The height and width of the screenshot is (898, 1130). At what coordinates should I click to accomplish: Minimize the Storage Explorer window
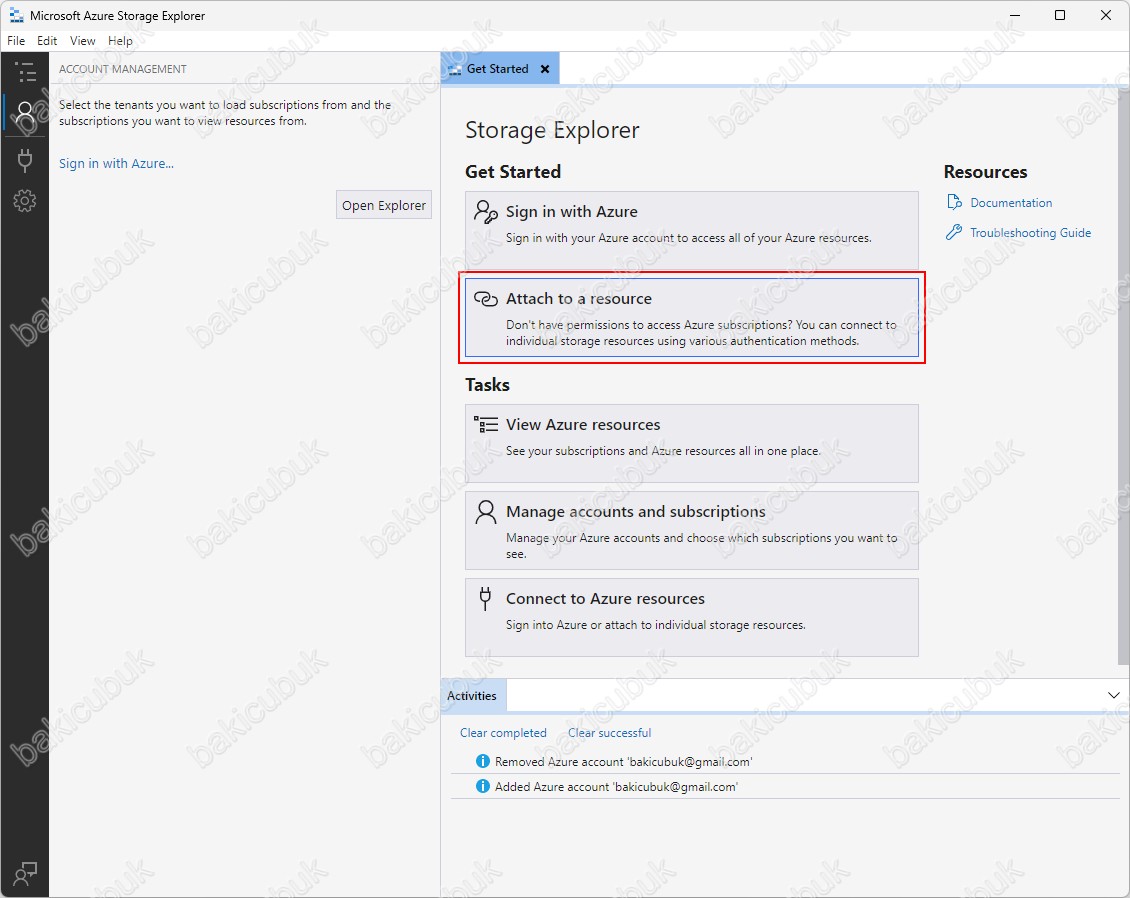[1015, 15]
